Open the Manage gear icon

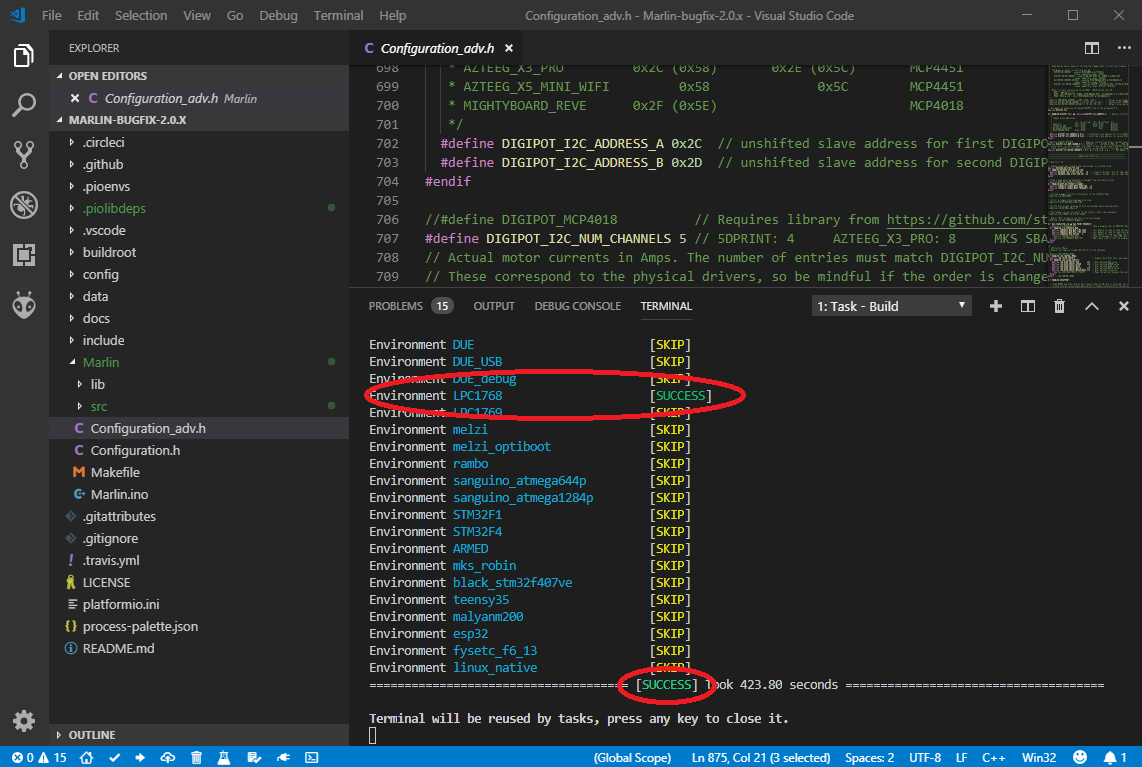[23, 721]
